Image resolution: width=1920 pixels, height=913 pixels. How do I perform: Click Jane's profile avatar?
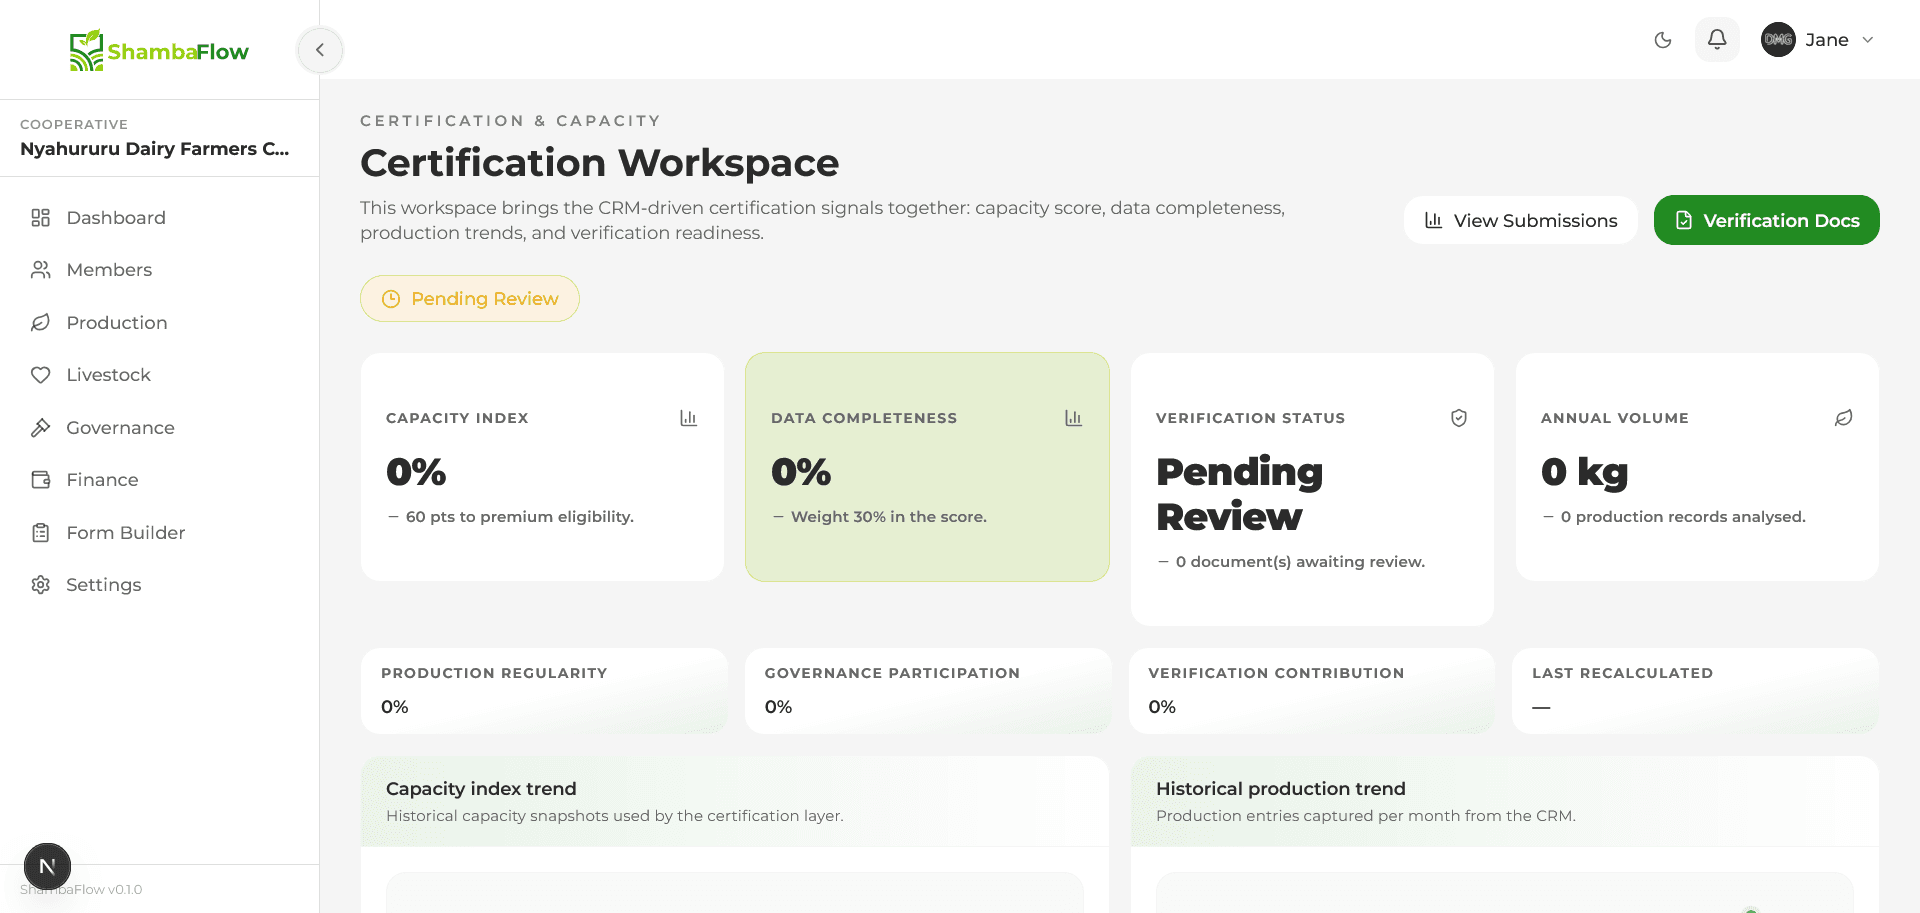(1778, 40)
